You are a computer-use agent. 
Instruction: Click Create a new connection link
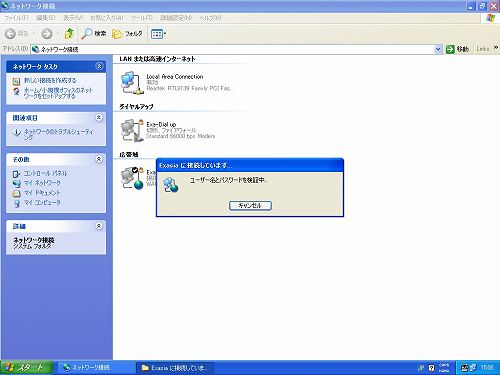(x=50, y=80)
